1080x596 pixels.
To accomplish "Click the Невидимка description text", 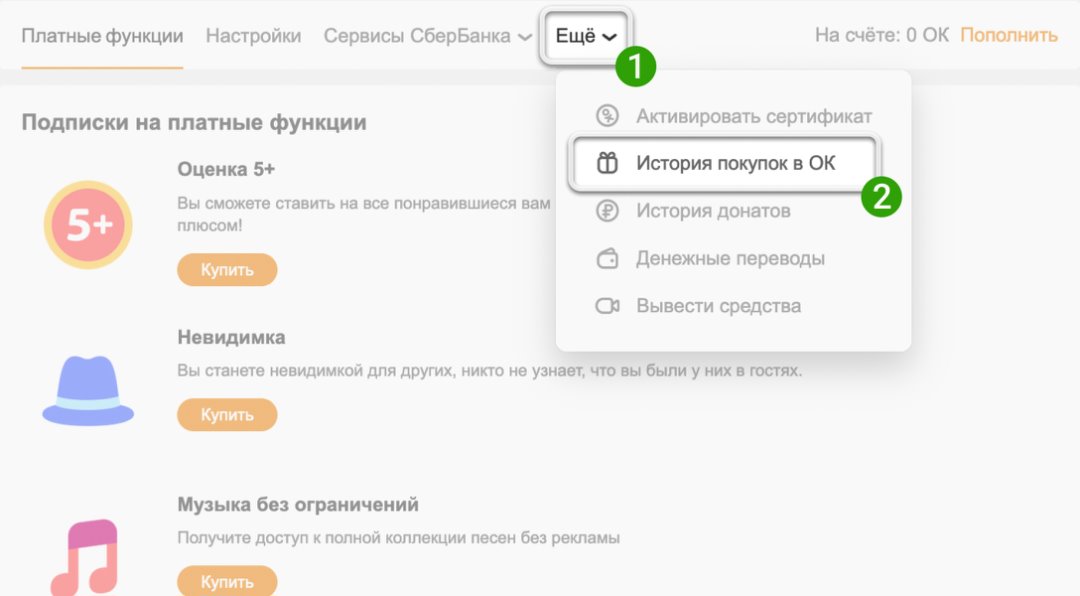I will pos(490,371).
